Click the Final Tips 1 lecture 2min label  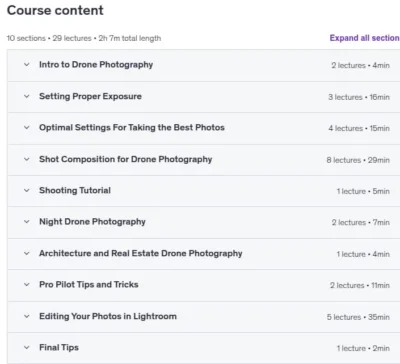(x=363, y=348)
